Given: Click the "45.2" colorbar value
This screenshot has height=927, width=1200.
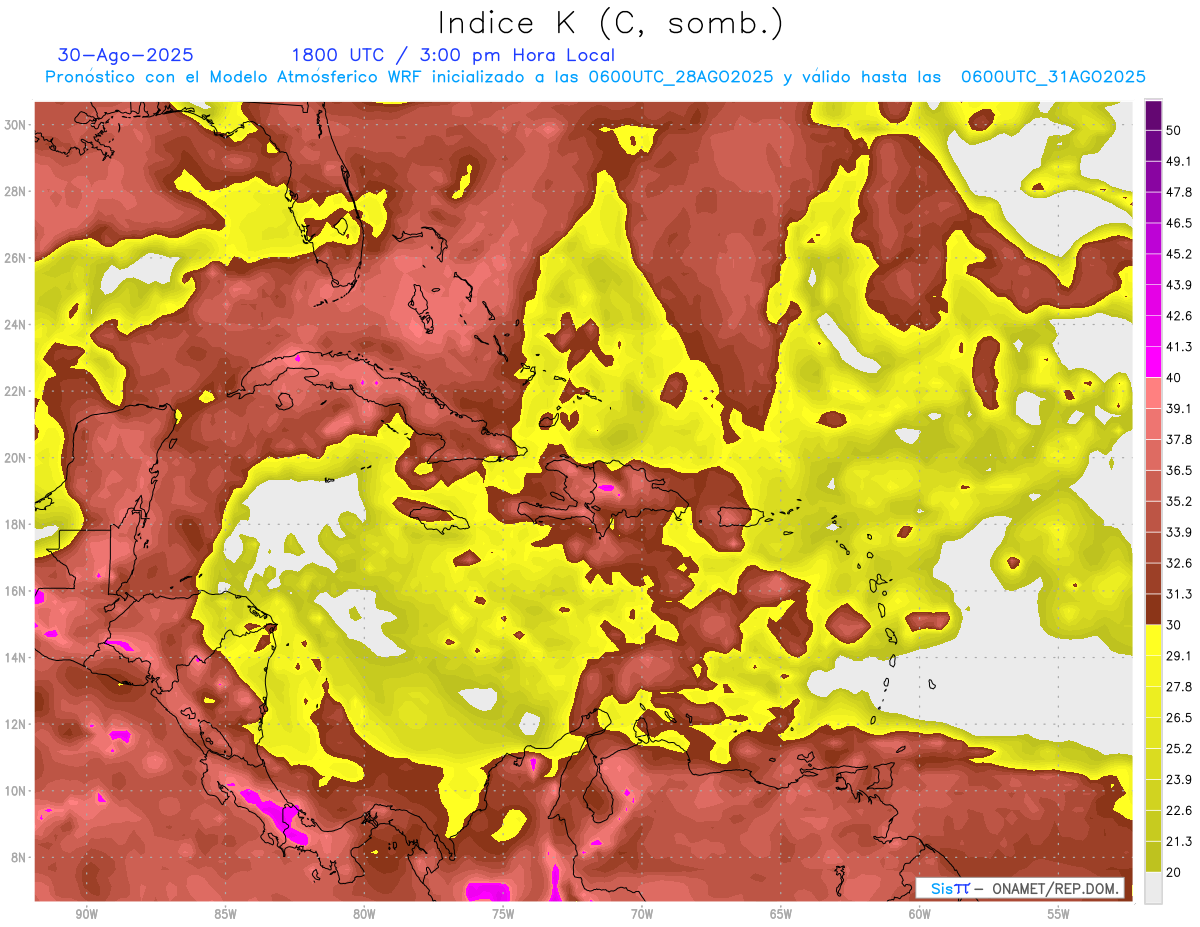Looking at the screenshot, I should pos(1178,254).
